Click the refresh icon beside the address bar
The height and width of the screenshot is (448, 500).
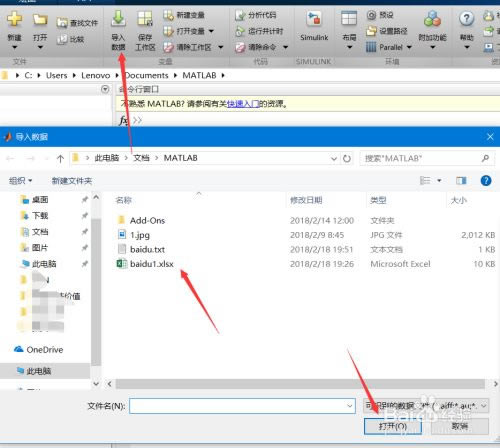(347, 159)
